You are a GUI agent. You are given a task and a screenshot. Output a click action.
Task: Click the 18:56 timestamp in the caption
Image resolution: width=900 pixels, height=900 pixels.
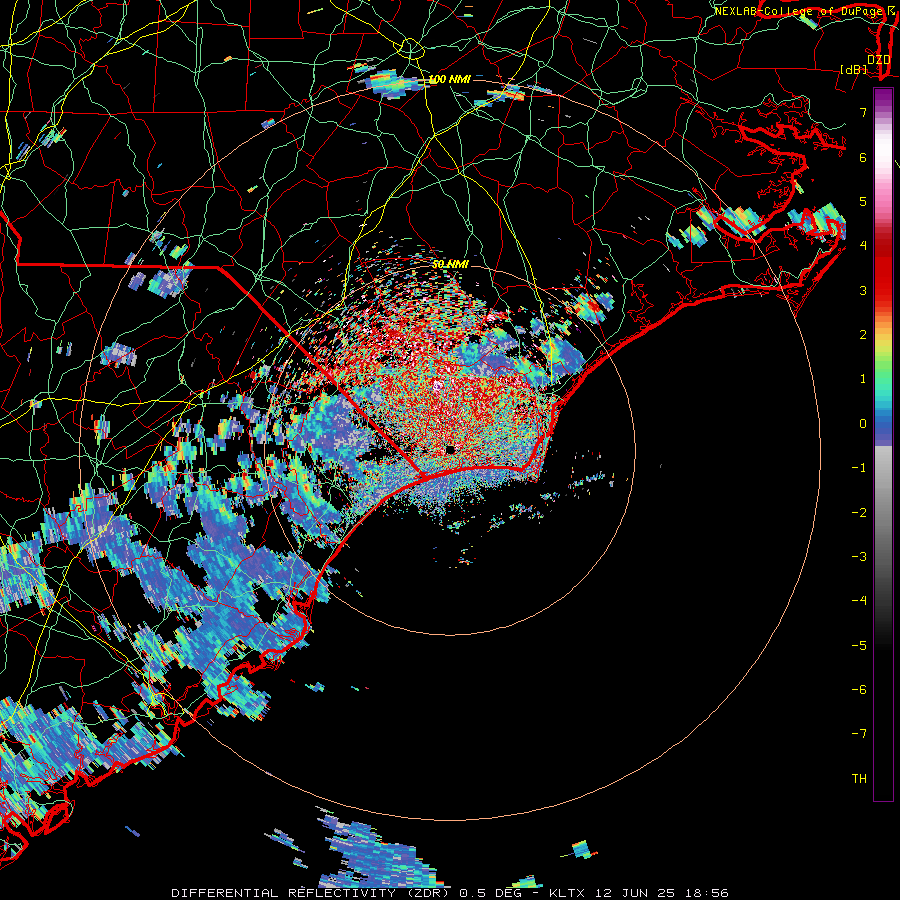coord(709,893)
